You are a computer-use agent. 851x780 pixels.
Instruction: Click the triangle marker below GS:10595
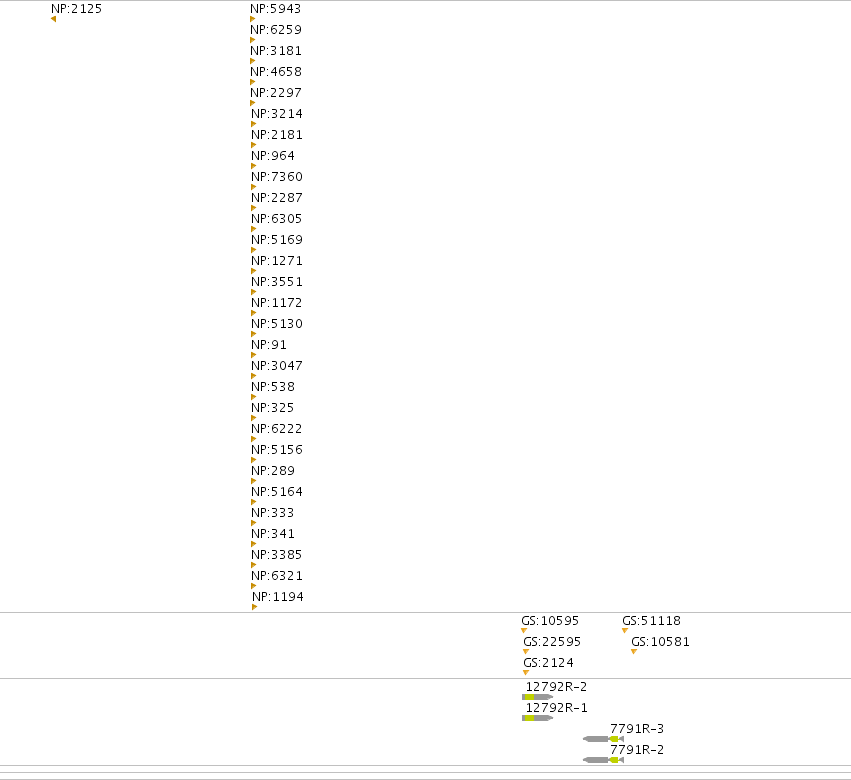(x=524, y=631)
